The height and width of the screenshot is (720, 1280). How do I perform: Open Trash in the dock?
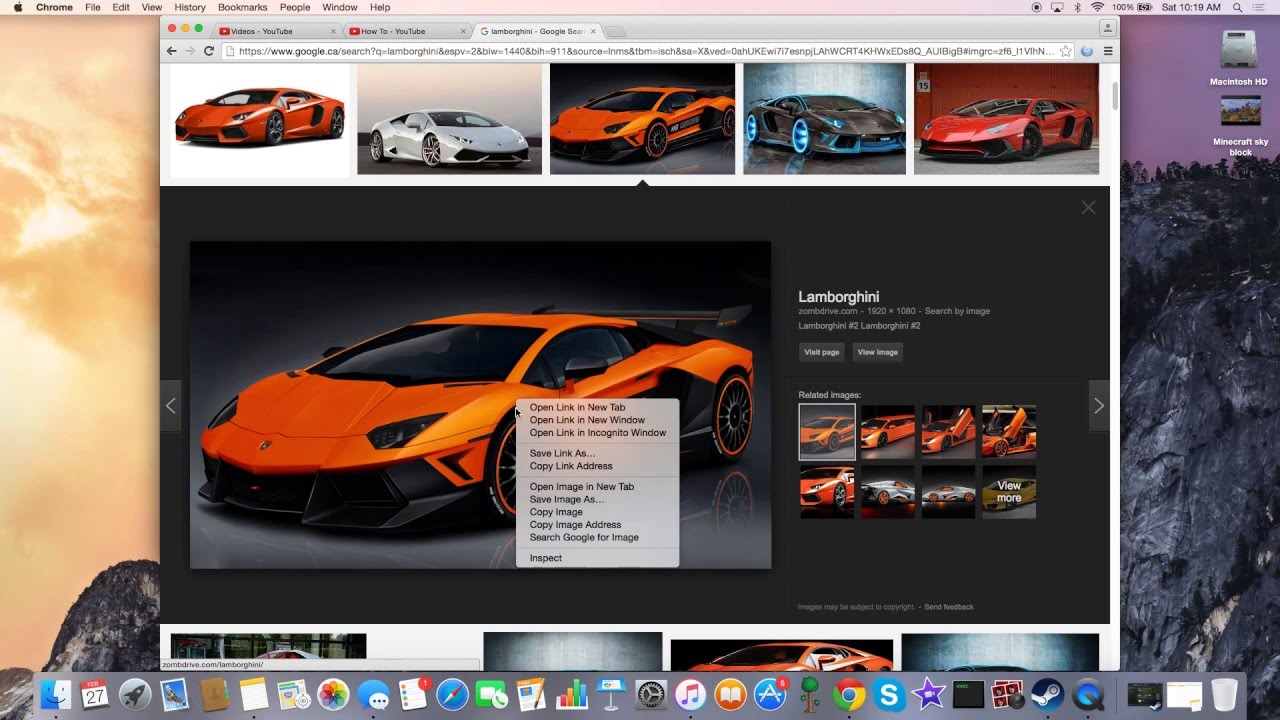click(x=1224, y=693)
